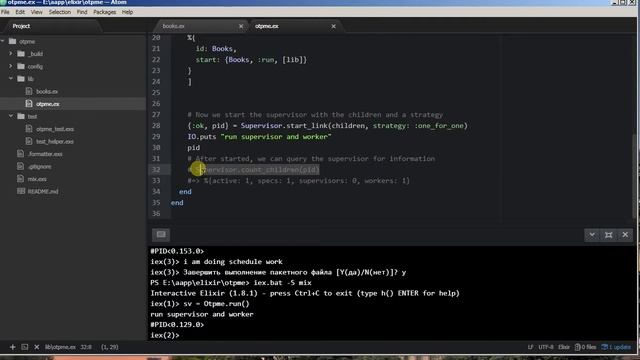Click the _build folder icon
Viewport: 640px width, 360px height.
(21, 53)
